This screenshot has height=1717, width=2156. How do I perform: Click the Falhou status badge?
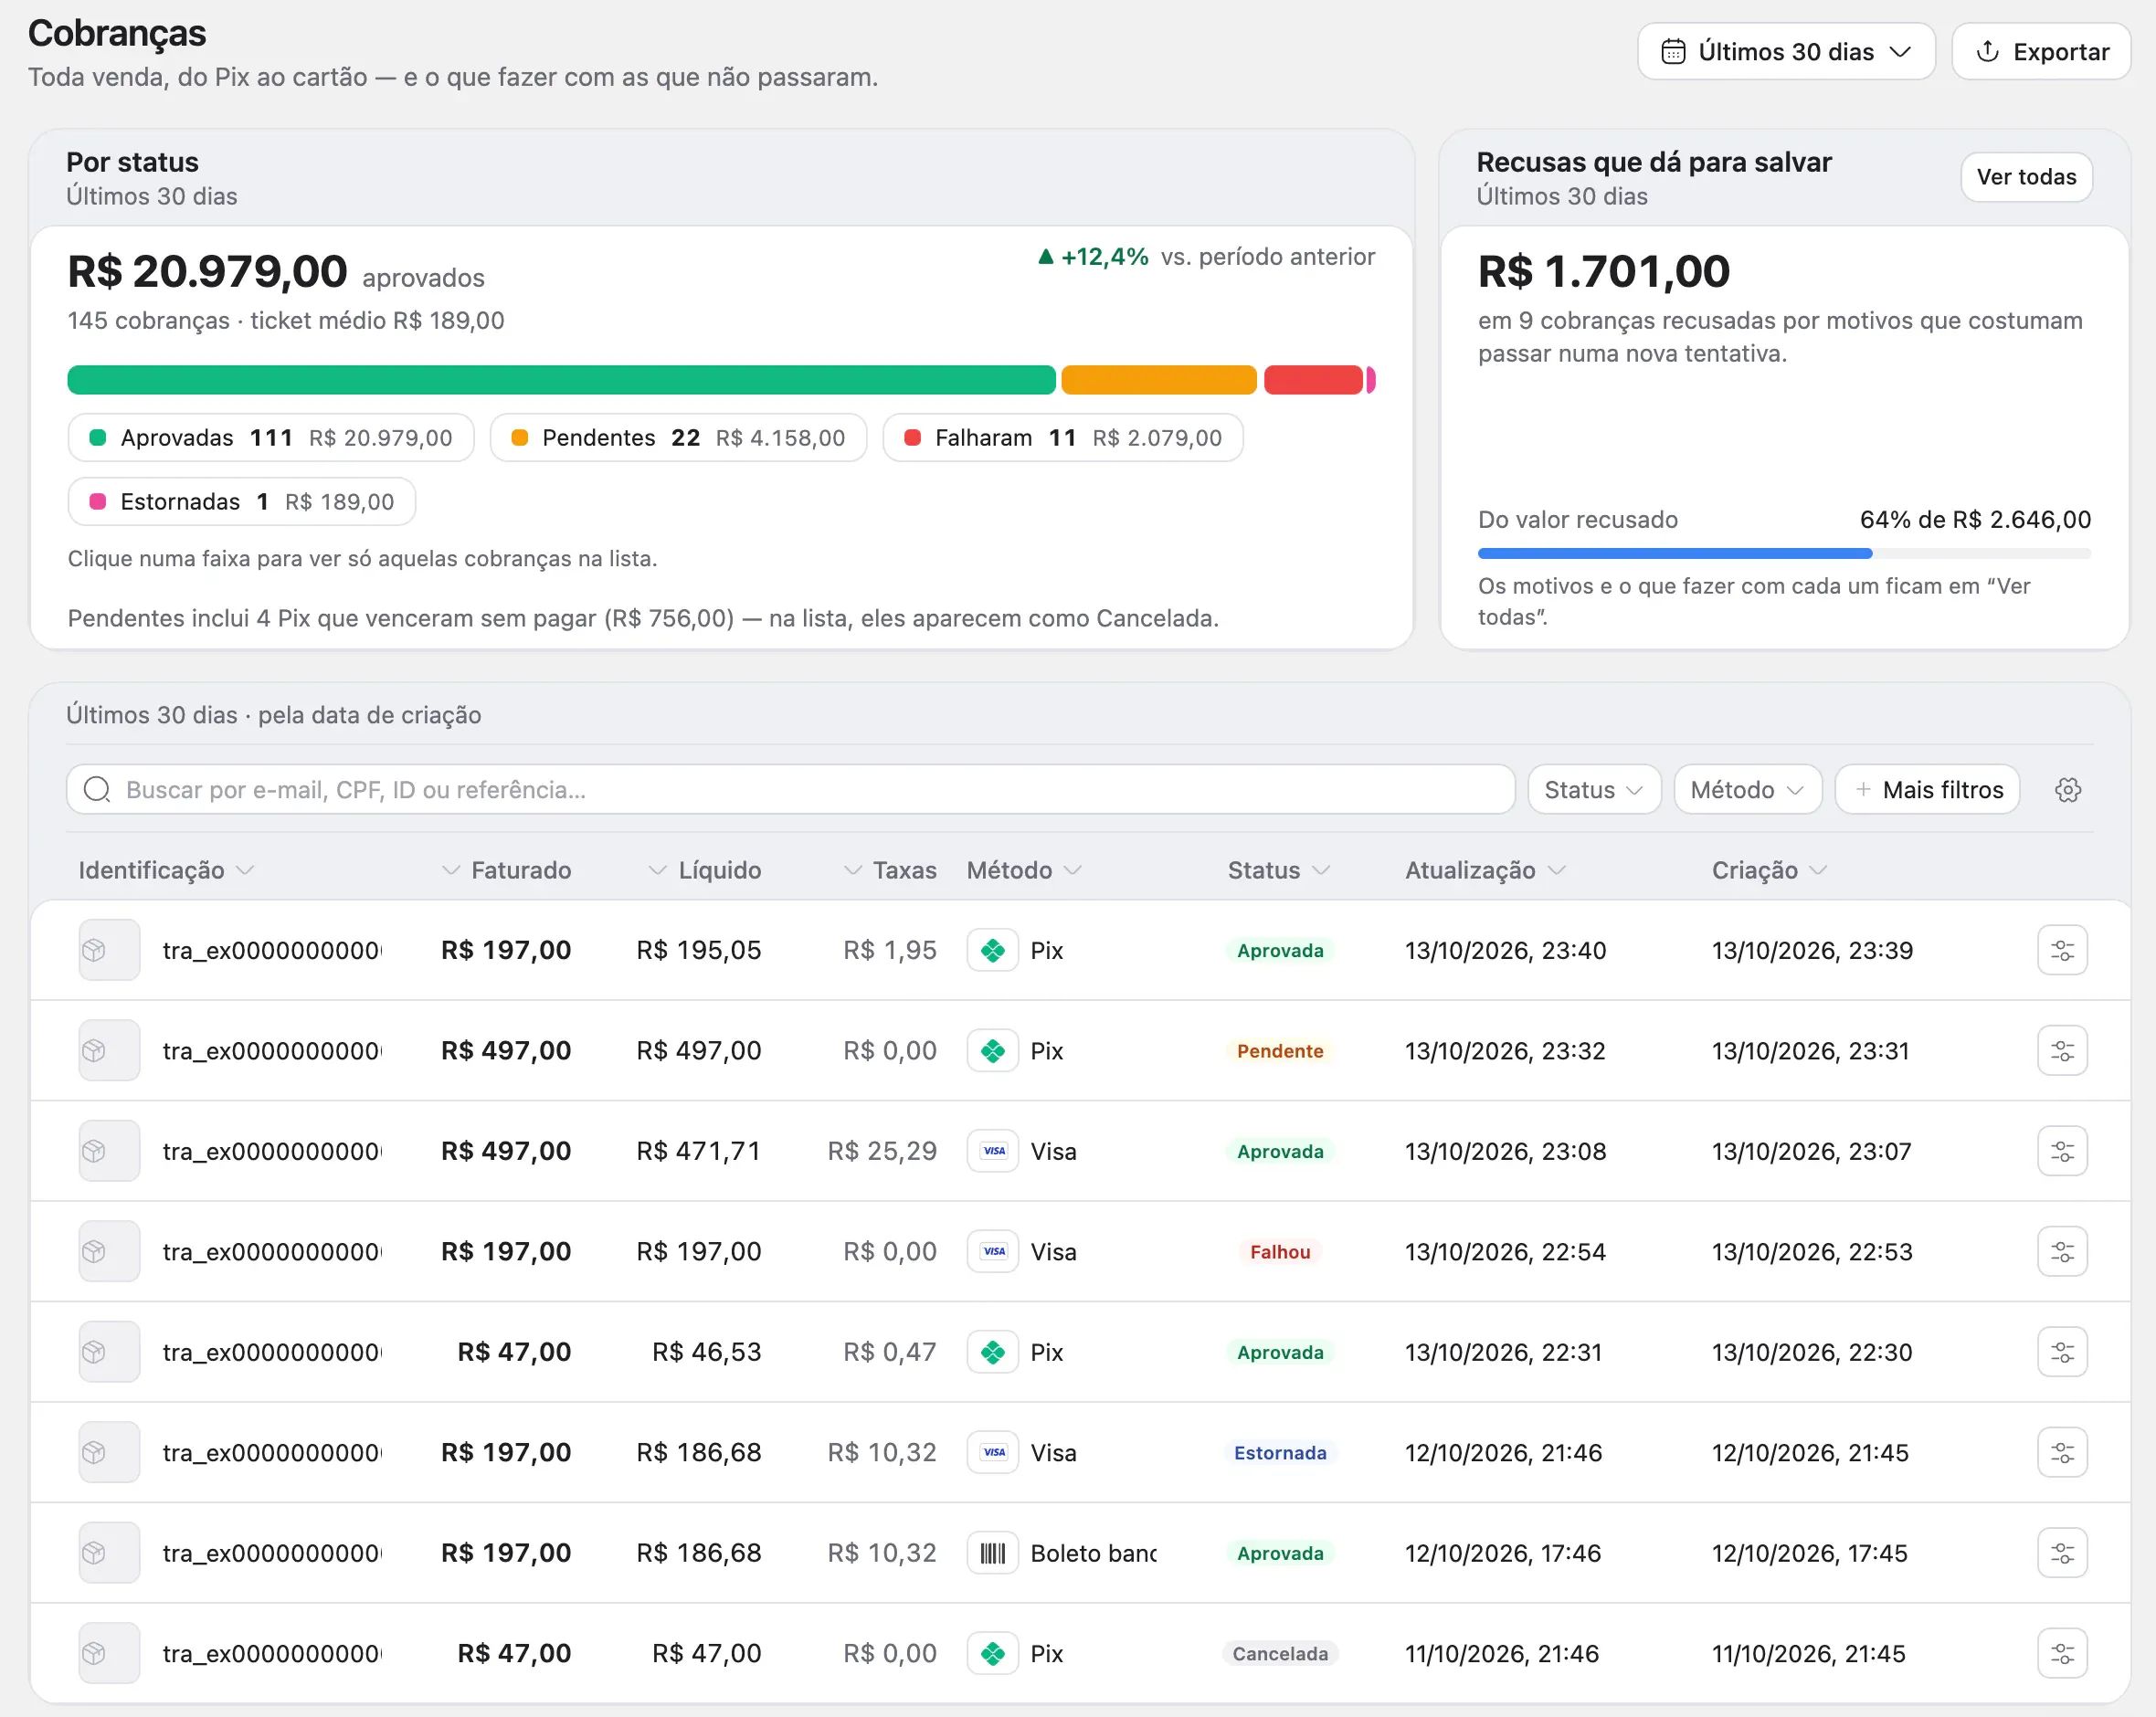click(x=1280, y=1252)
